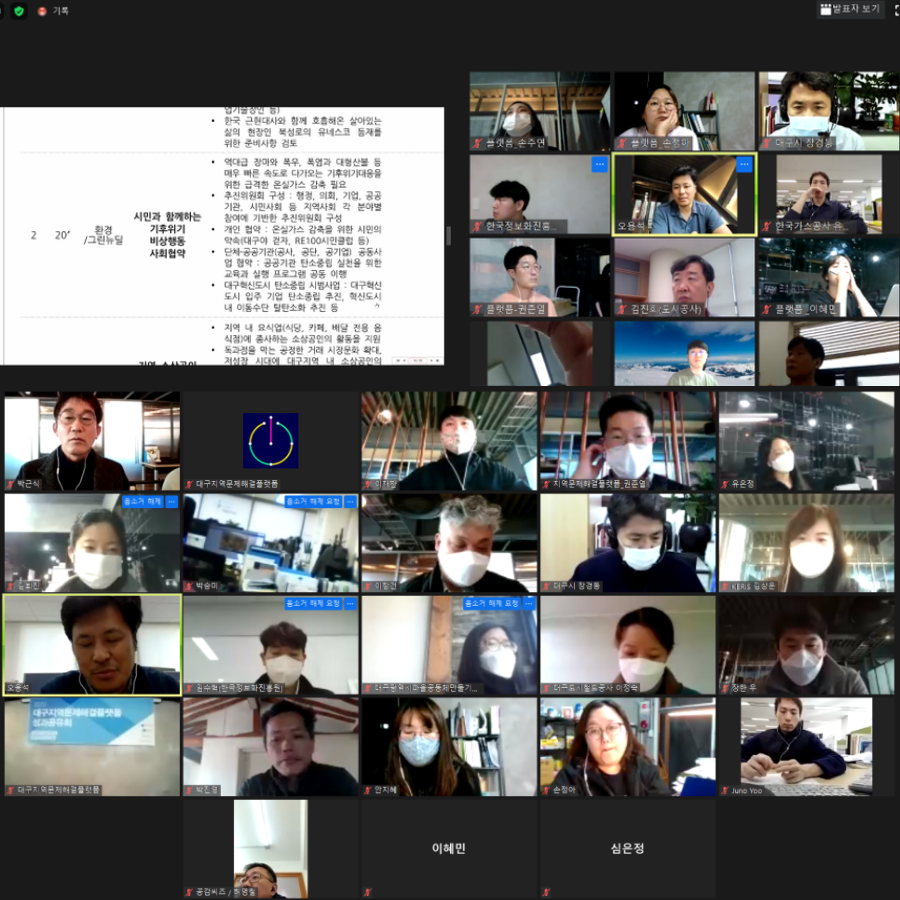Select the 공감씨즈 participant video tile
Viewport: 900px width, 900px height.
(270, 849)
